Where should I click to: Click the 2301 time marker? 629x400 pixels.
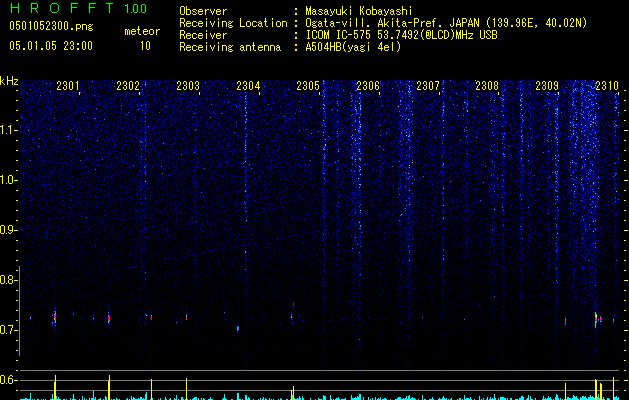(x=68, y=85)
